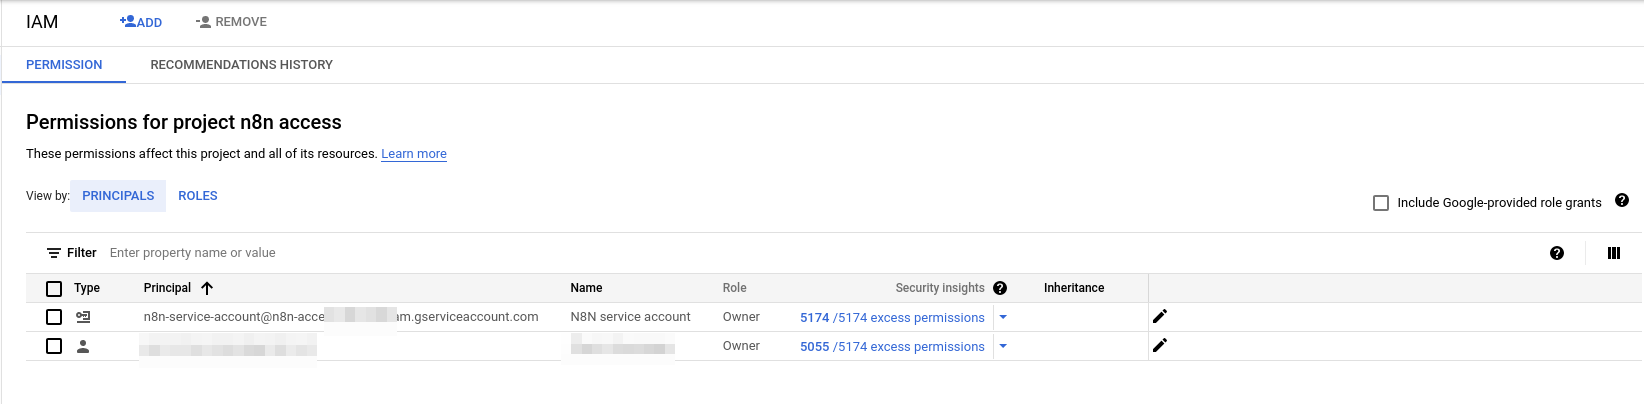Image resolution: width=1644 pixels, height=404 pixels.
Task: Enable Include Google-provided role grants checkbox
Action: (x=1381, y=203)
